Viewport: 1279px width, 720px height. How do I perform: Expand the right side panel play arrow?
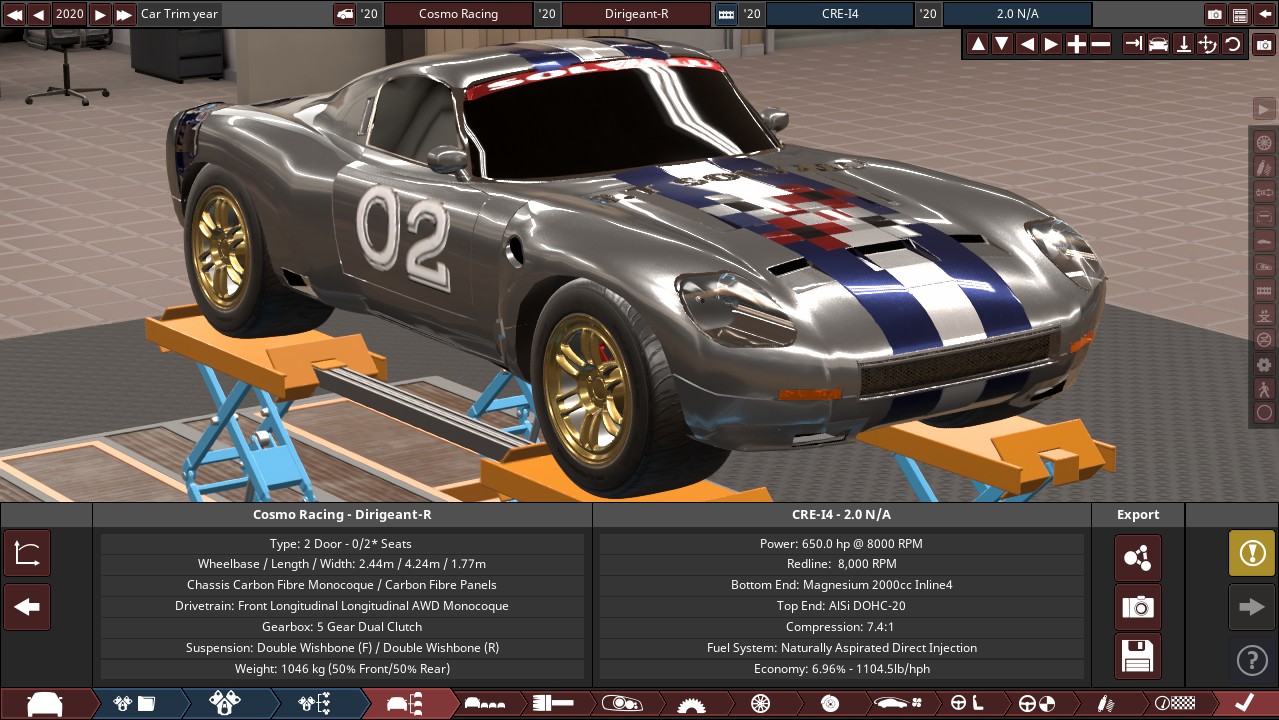point(1264,109)
